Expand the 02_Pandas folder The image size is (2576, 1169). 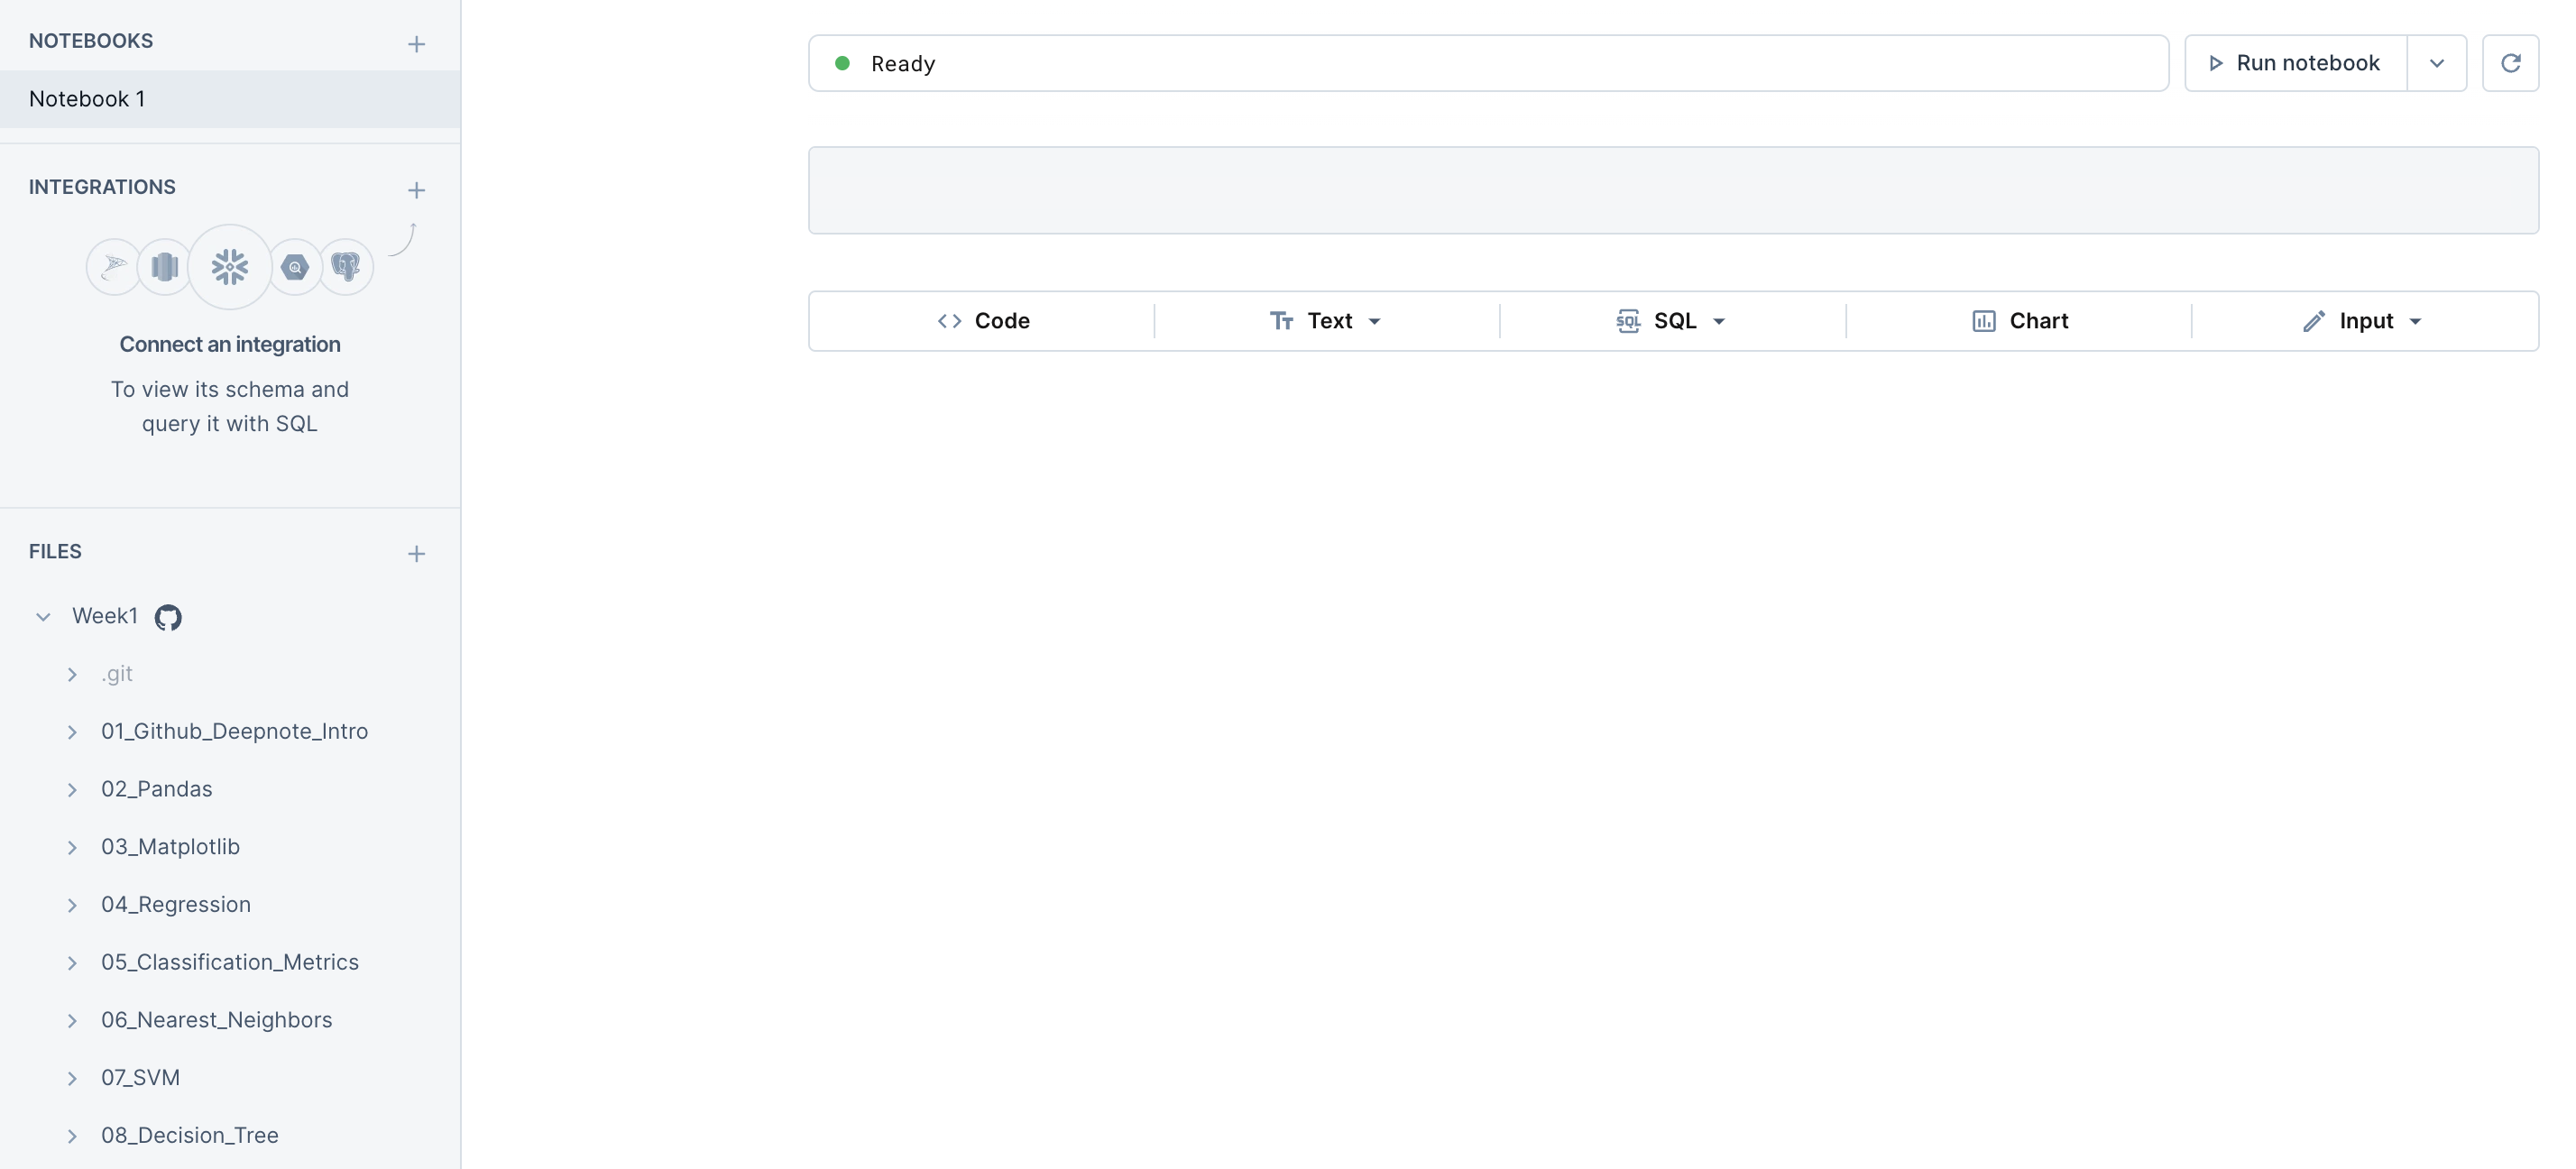tap(72, 790)
